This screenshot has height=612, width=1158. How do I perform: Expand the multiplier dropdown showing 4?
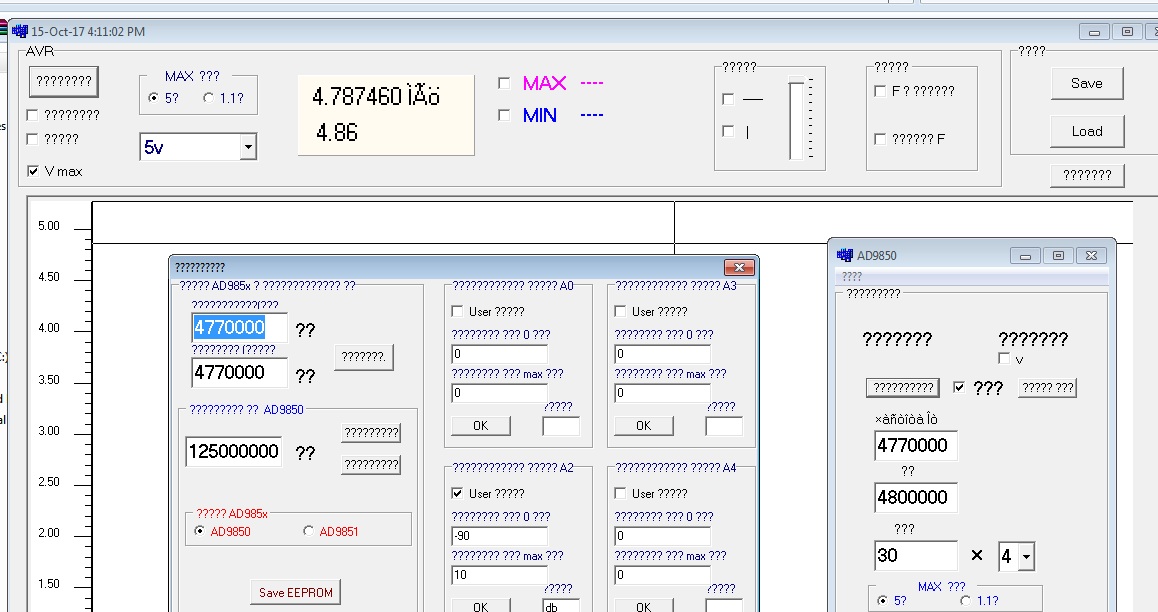[x=1026, y=557]
